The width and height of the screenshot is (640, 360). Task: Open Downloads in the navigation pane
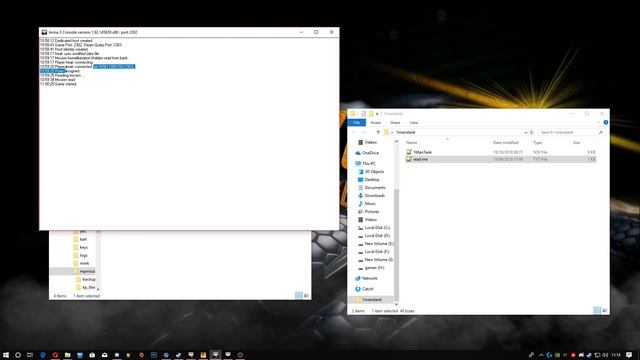click(375, 196)
